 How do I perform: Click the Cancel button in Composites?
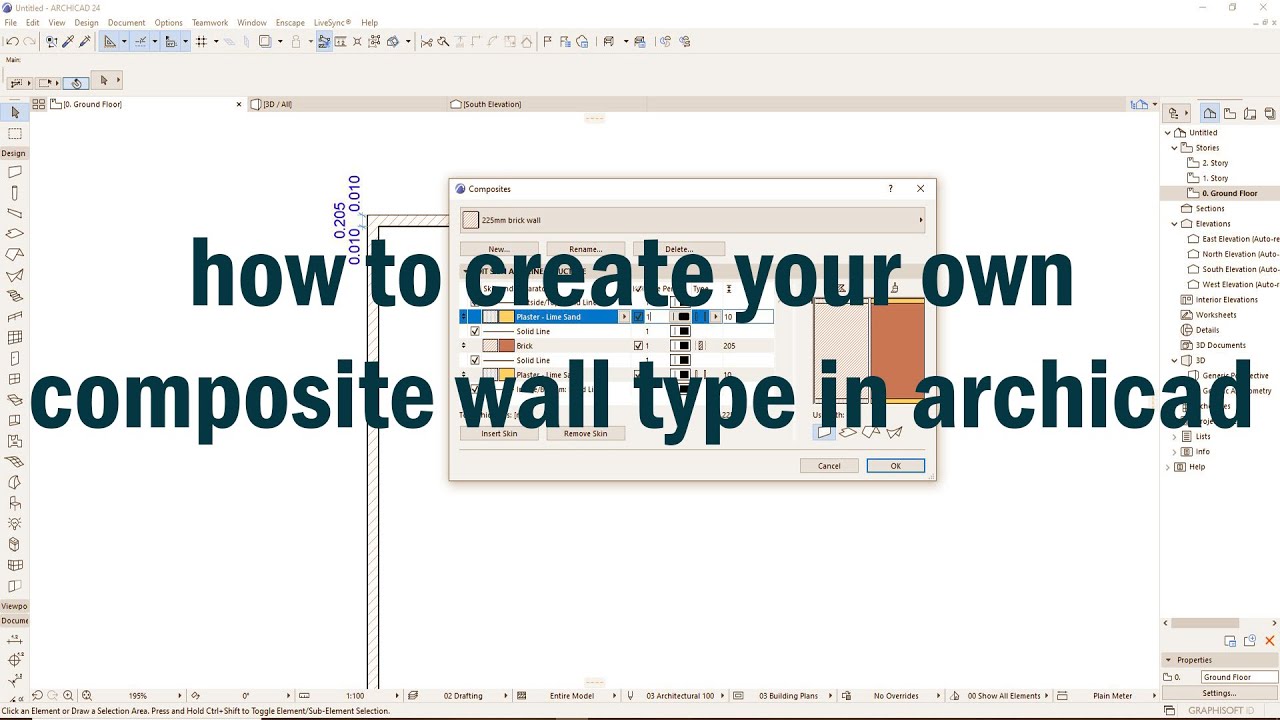[x=829, y=466]
